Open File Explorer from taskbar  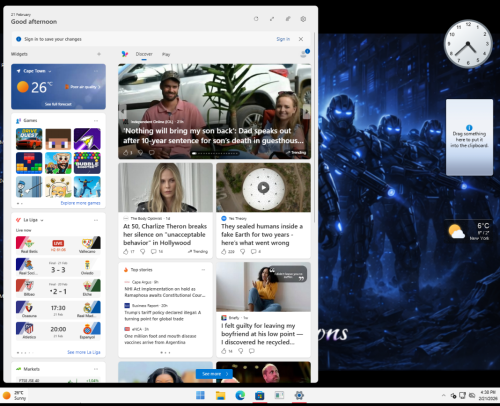pos(220,395)
